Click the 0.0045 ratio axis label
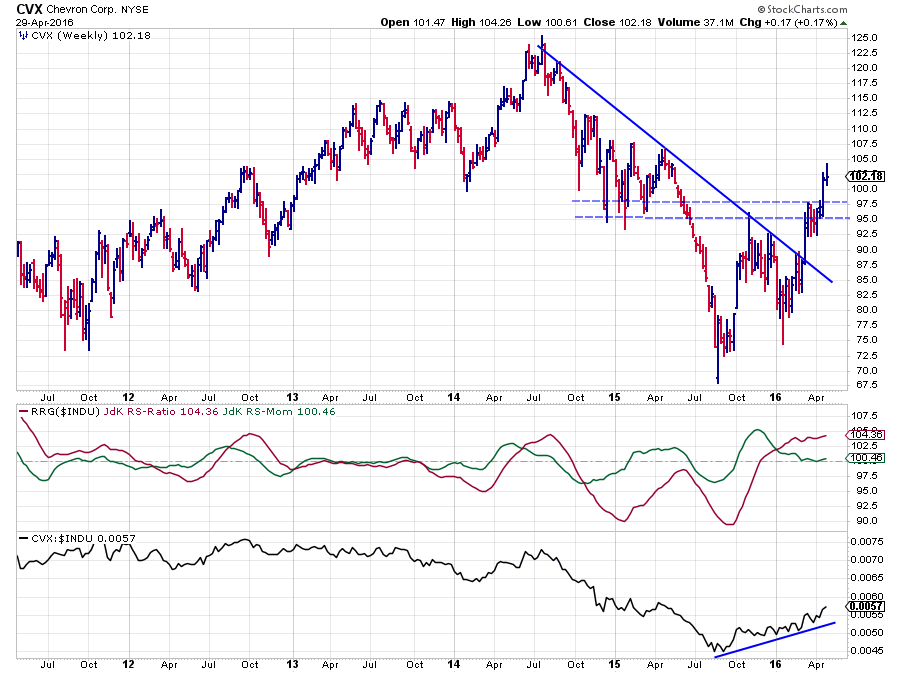The image size is (900, 673). coord(867,651)
